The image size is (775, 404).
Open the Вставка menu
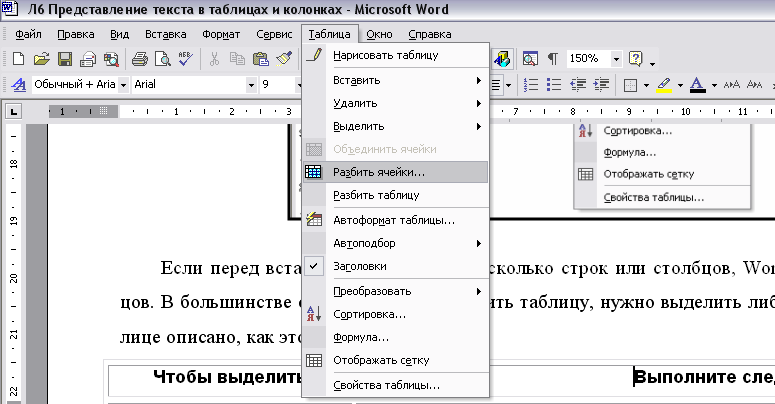coord(166,34)
